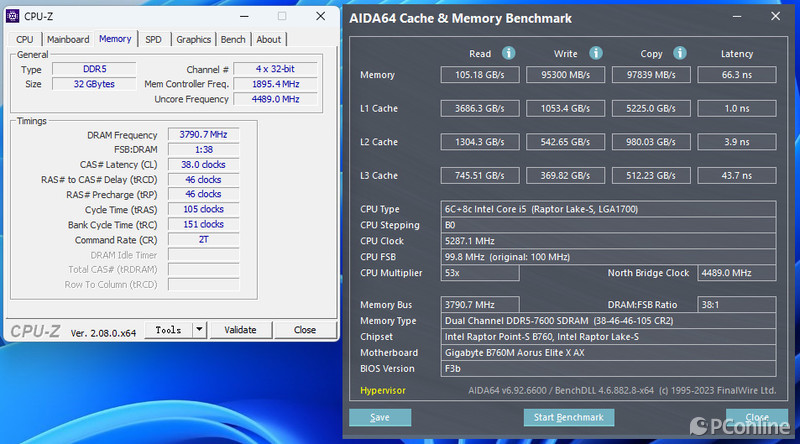Viewport: 800px width, 444px height.
Task: Click the Mem Controller Freq. value 1895.4 MHz
Action: pyautogui.click(x=276, y=84)
